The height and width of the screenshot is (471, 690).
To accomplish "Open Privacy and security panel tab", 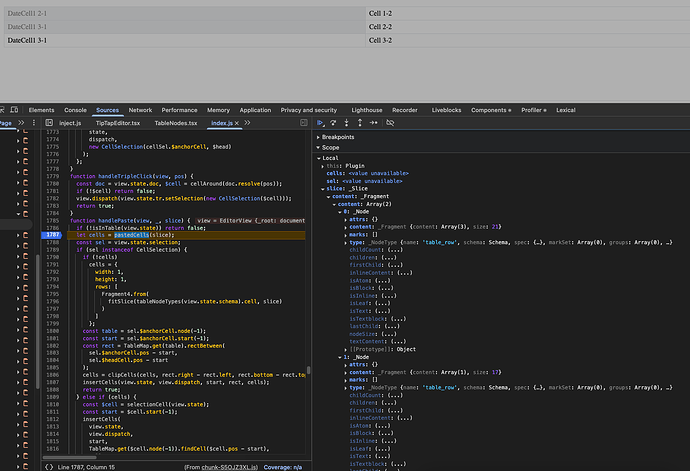I will tap(308, 110).
